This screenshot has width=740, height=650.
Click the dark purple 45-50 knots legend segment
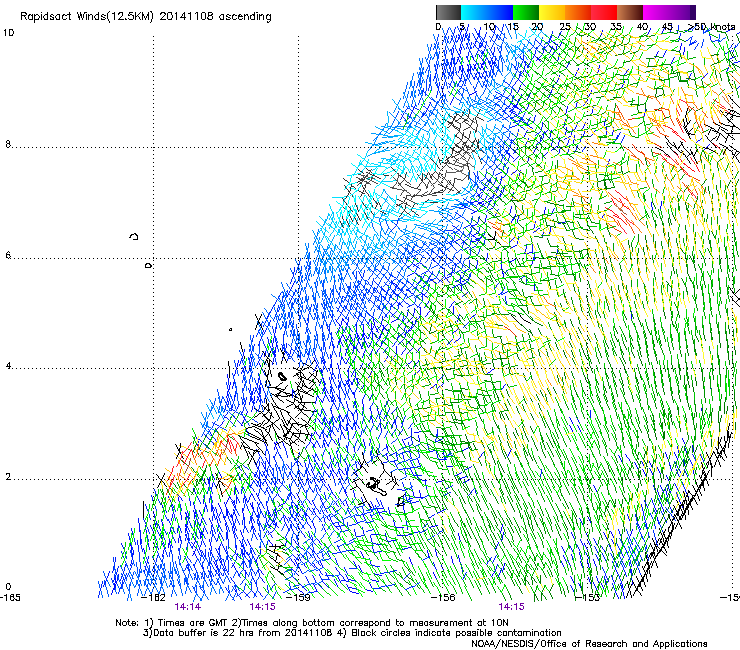pos(682,12)
